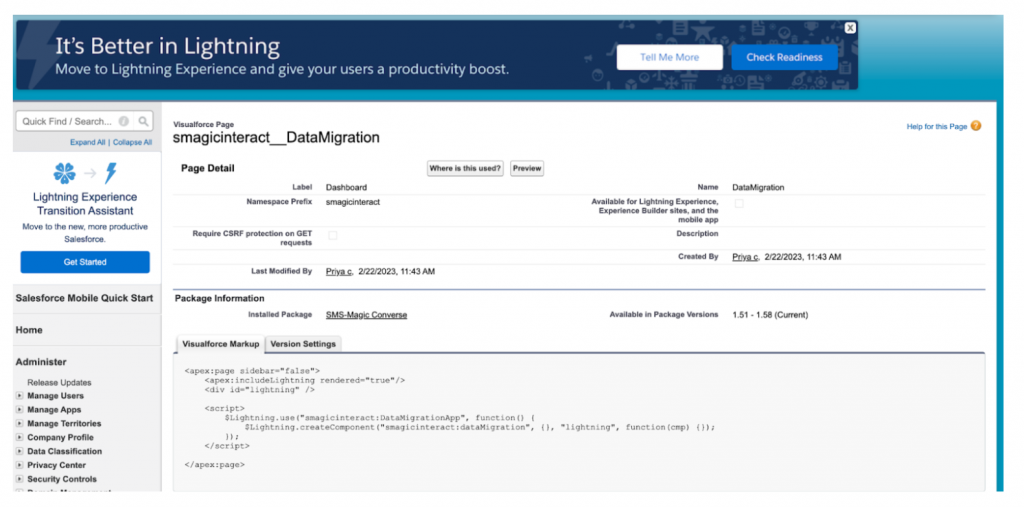Viewport: 1024px width, 507px height.
Task: Select the Visualforce Markup tab
Action: [220, 343]
